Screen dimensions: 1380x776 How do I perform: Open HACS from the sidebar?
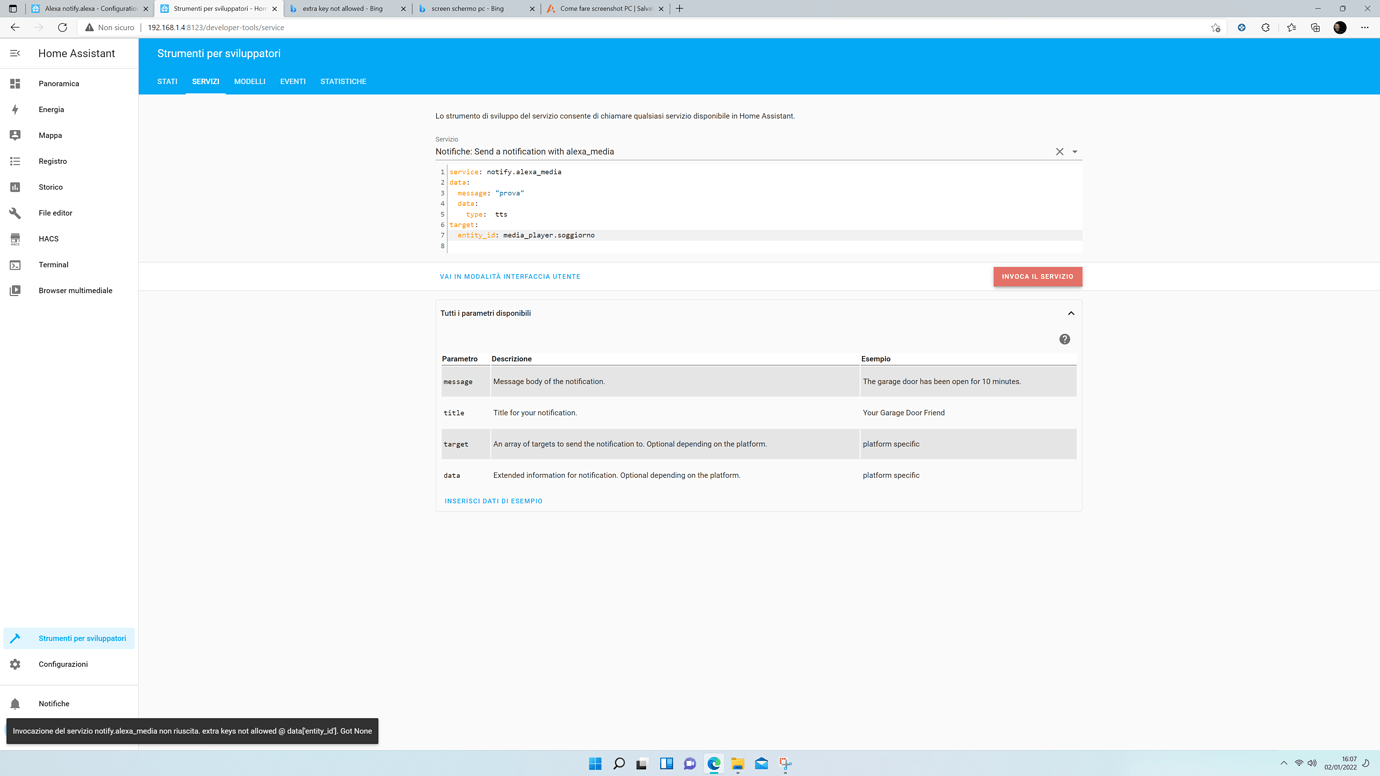pos(48,238)
